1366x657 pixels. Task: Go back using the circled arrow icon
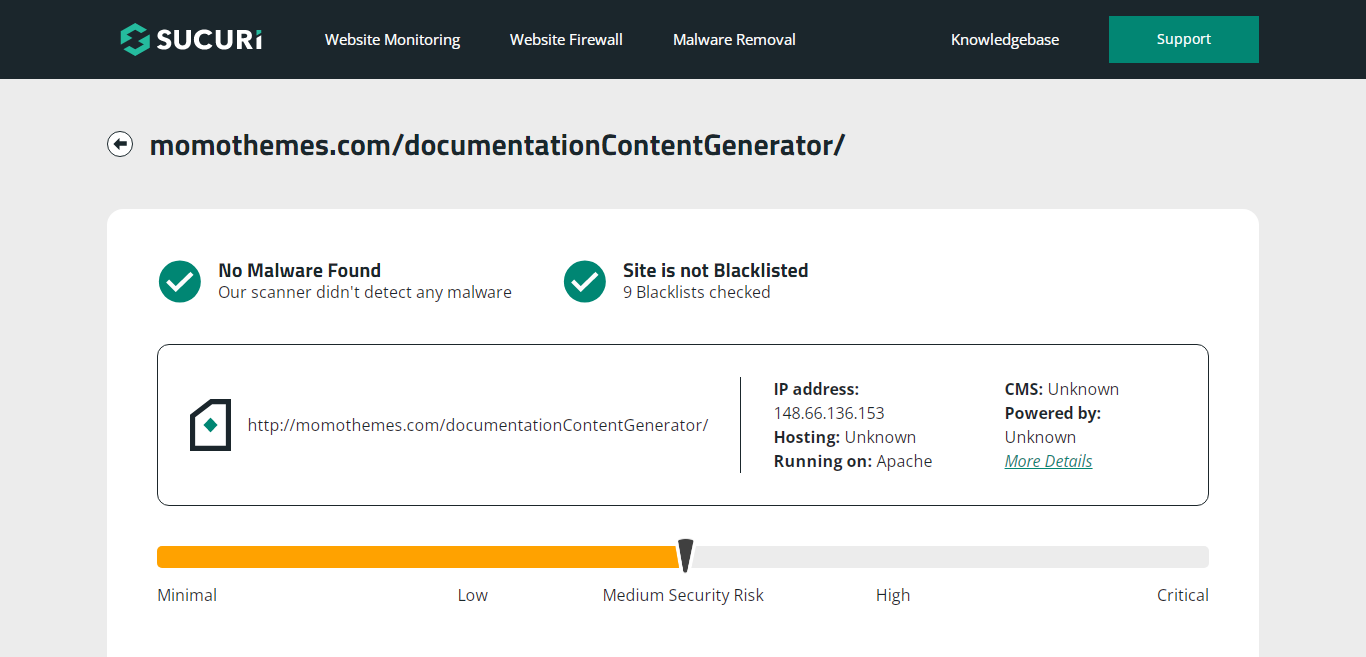click(x=120, y=145)
